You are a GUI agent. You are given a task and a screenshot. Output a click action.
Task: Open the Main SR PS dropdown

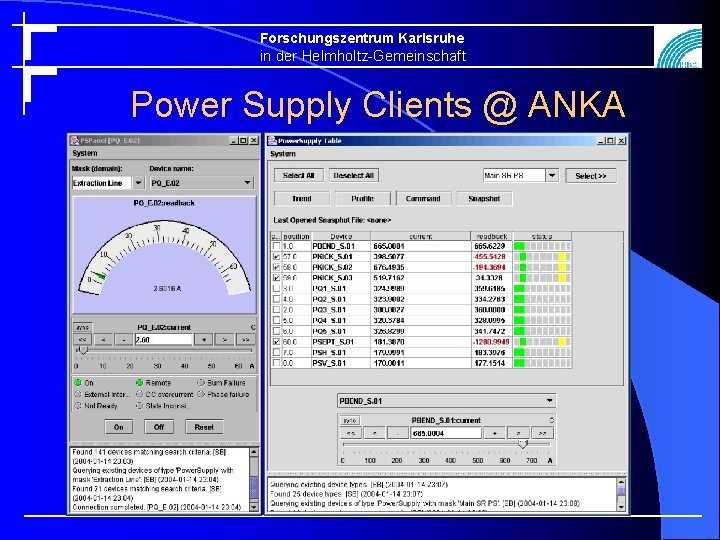pyautogui.click(x=552, y=175)
